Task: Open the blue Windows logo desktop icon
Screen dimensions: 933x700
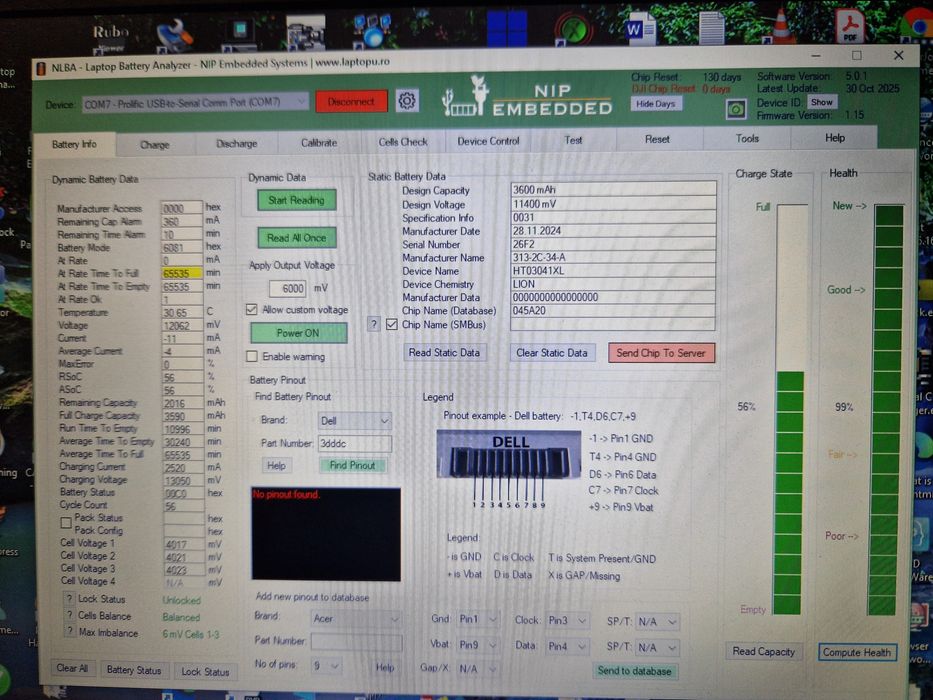Action: tap(507, 29)
